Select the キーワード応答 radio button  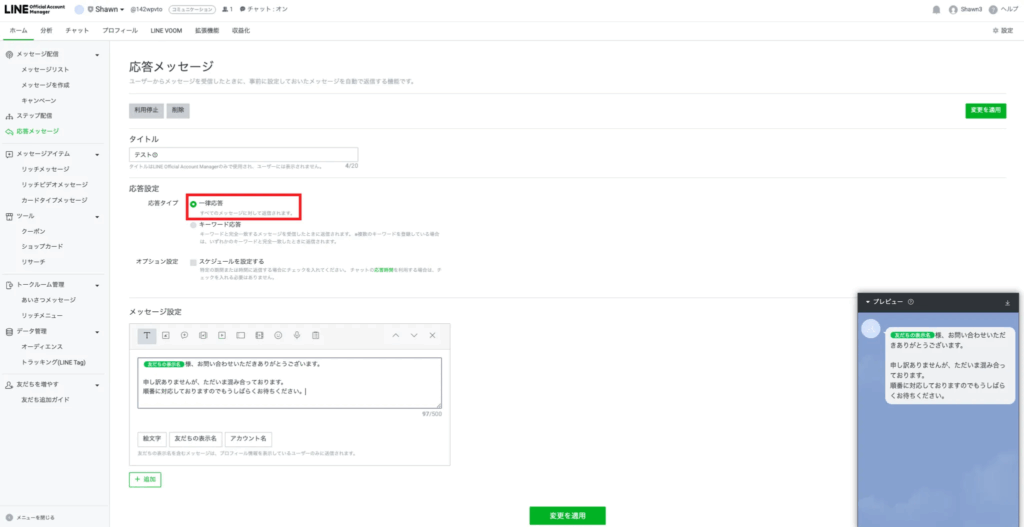pos(193,225)
